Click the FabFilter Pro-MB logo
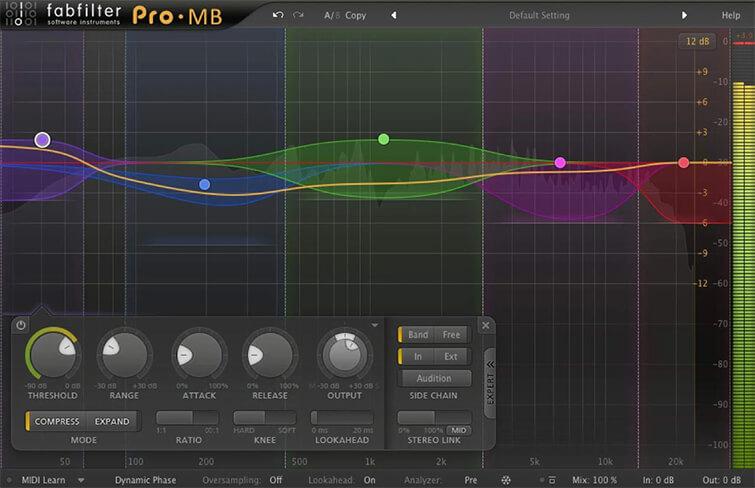 pos(114,14)
